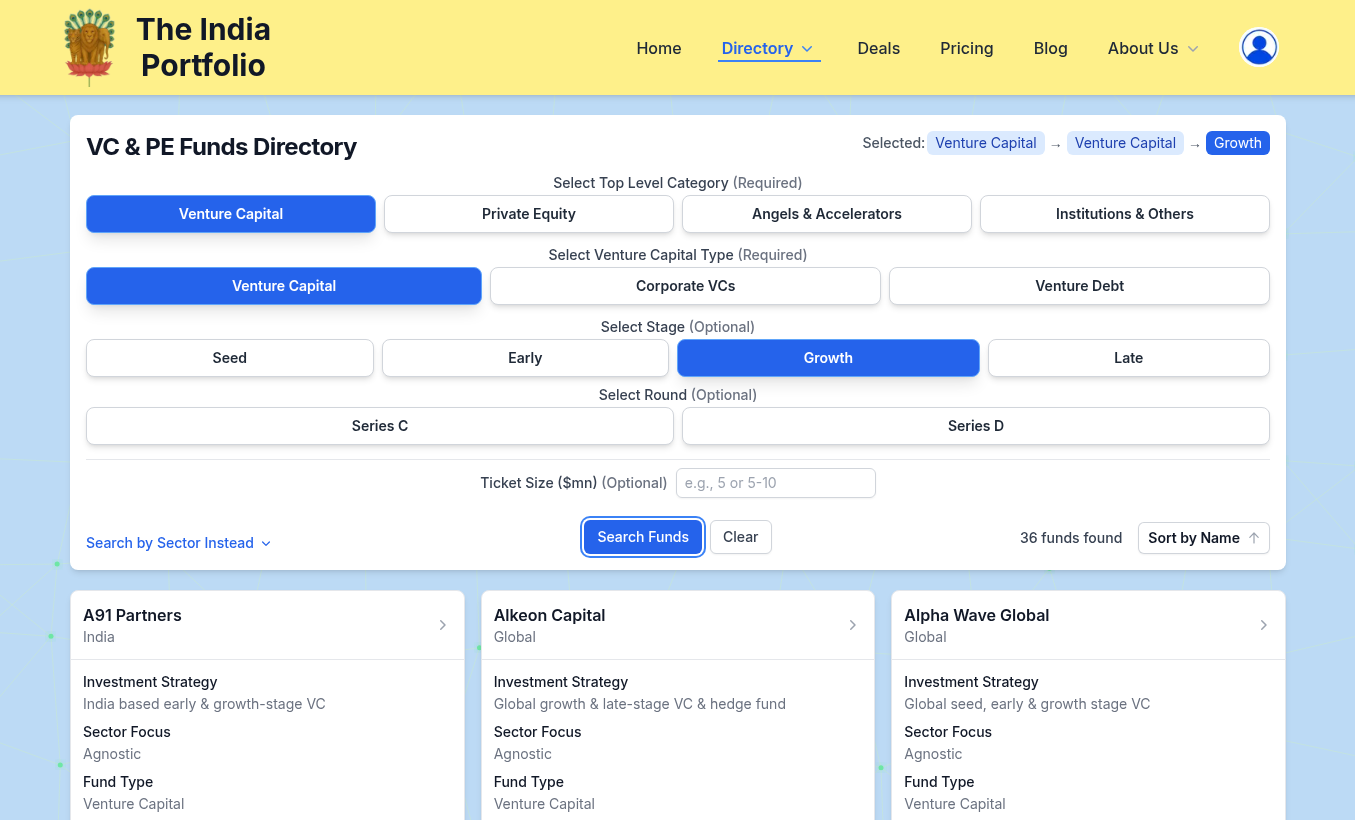Image resolution: width=1355 pixels, height=820 pixels.
Task: Choose Venture Capital type option
Action: click(x=284, y=286)
